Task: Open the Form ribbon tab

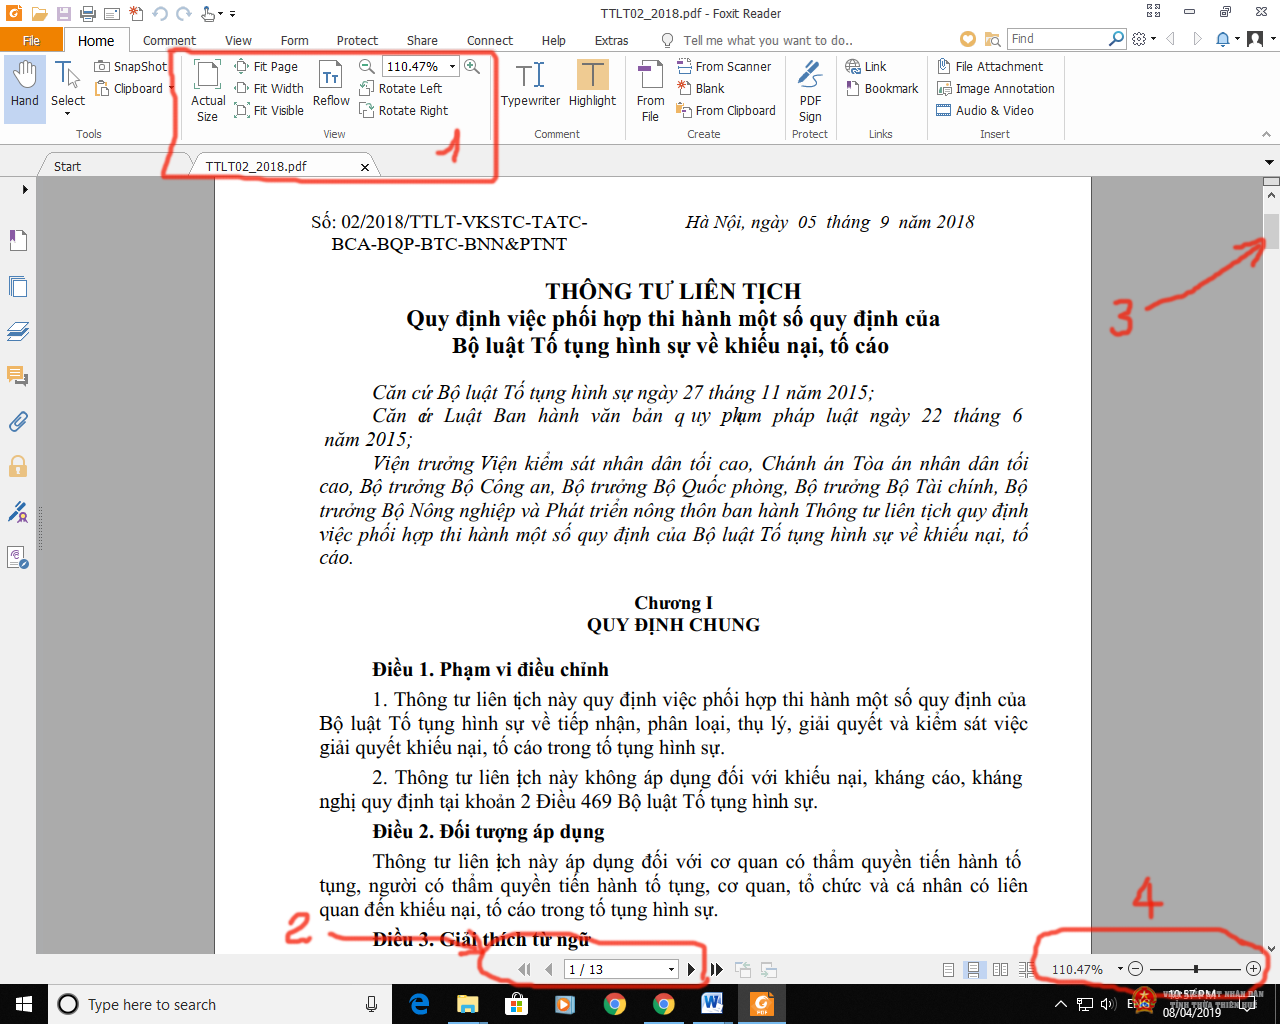Action: tap(294, 40)
